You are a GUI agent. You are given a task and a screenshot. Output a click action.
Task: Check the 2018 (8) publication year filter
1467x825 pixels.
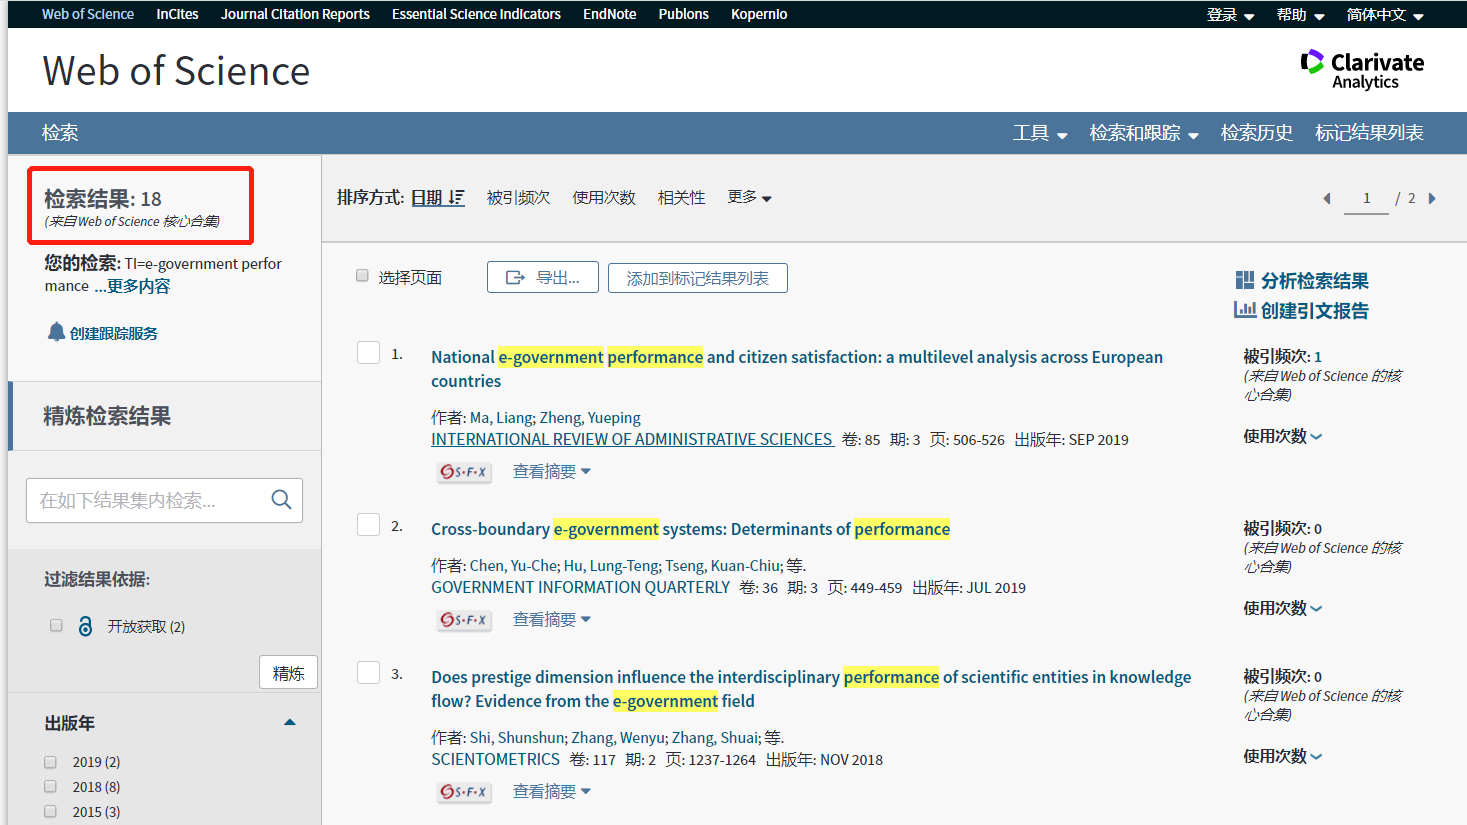point(50,787)
